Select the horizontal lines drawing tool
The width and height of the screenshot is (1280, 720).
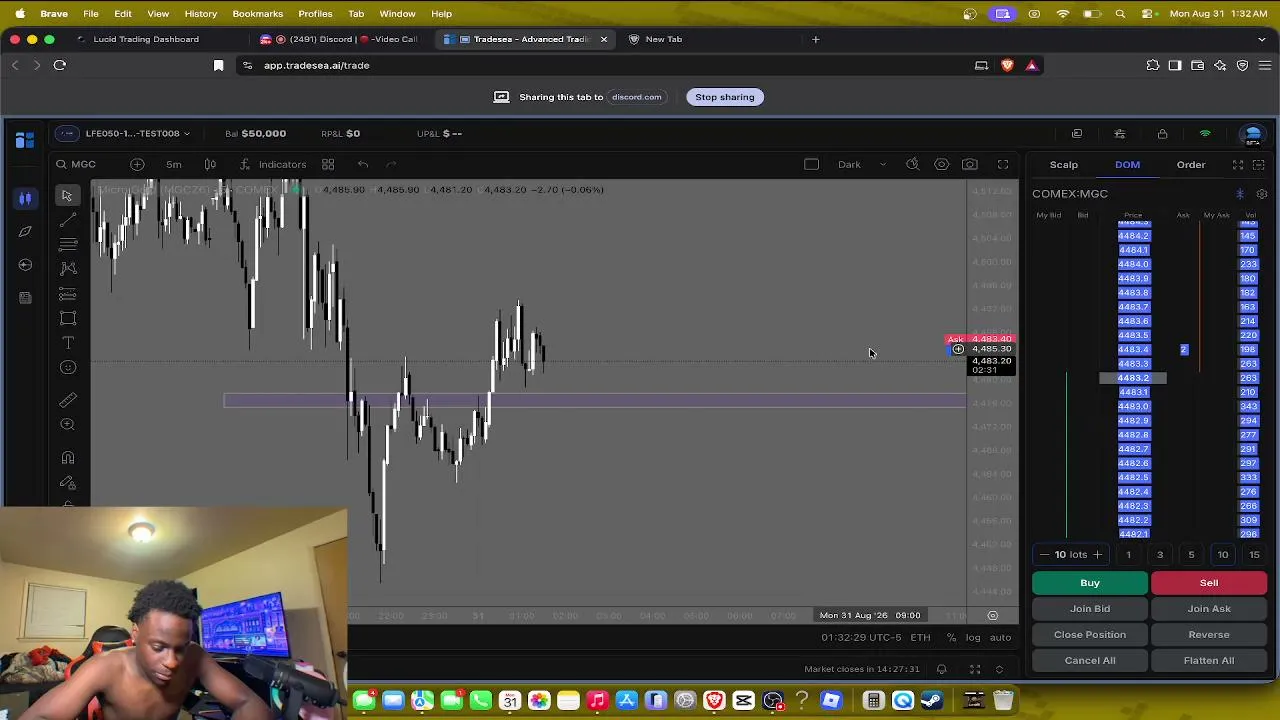(x=68, y=244)
